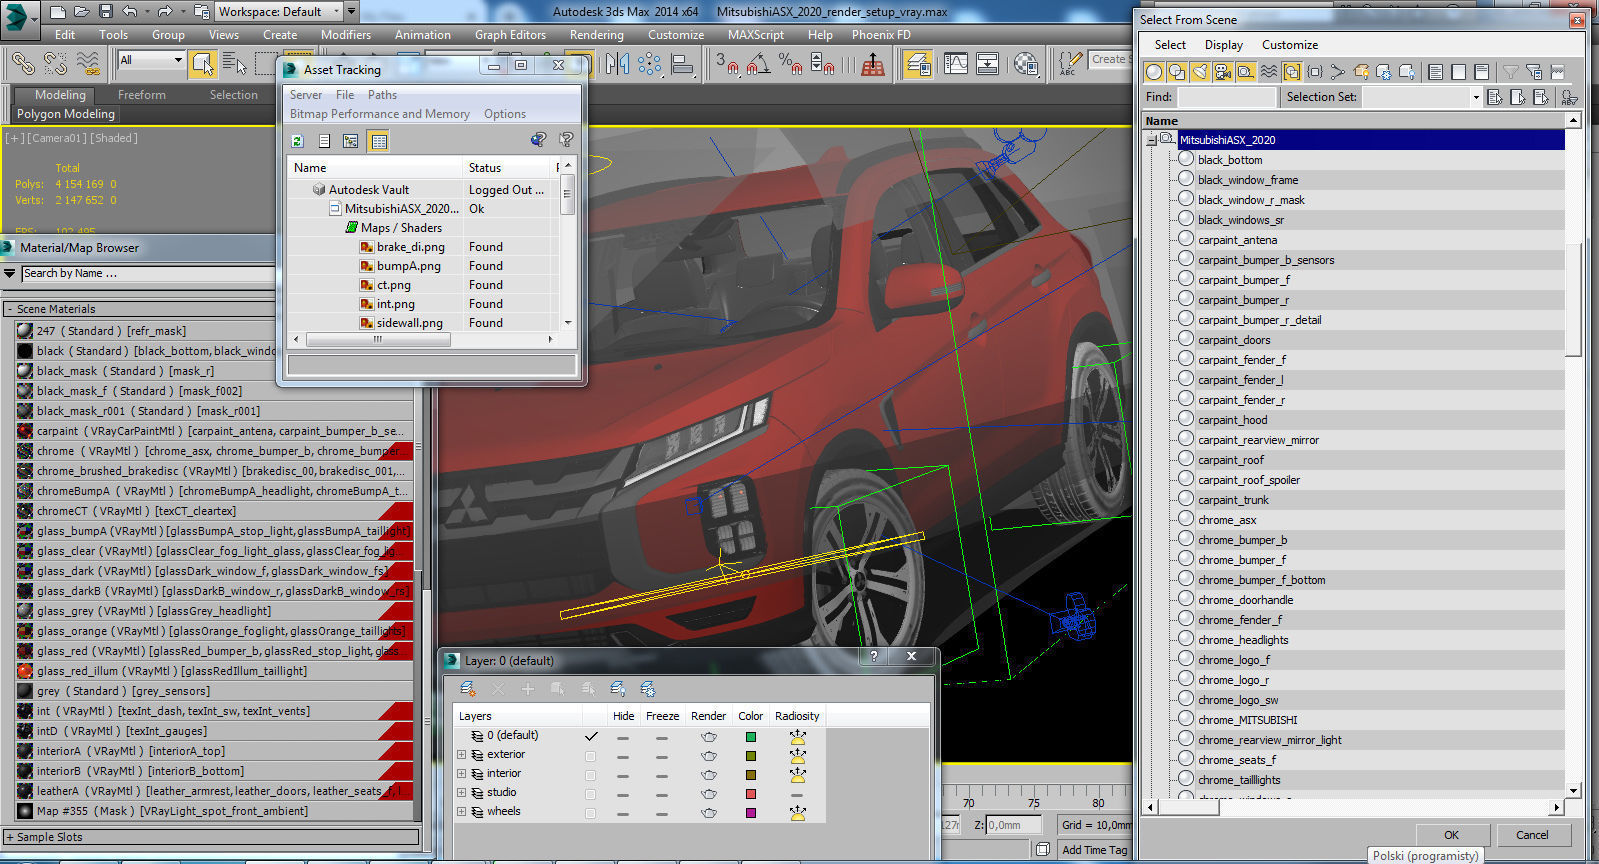This screenshot has width=1599, height=864.
Task: Set exterior layer as current via its checkbox
Action: [590, 756]
